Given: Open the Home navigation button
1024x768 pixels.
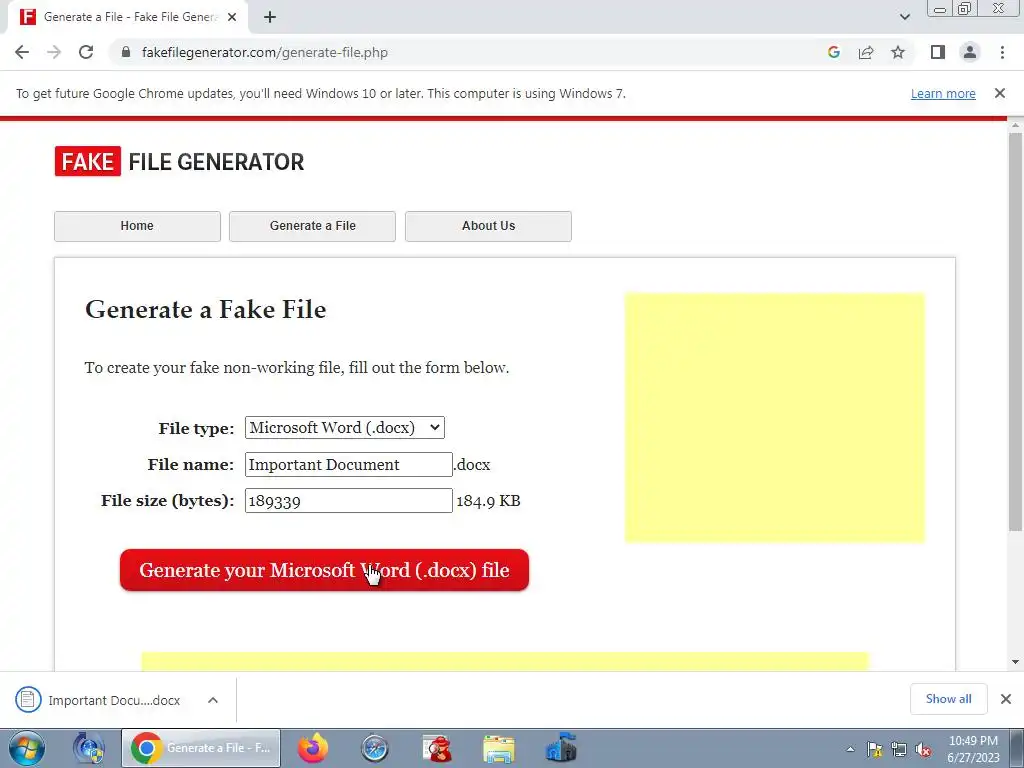Looking at the screenshot, I should click(137, 226).
